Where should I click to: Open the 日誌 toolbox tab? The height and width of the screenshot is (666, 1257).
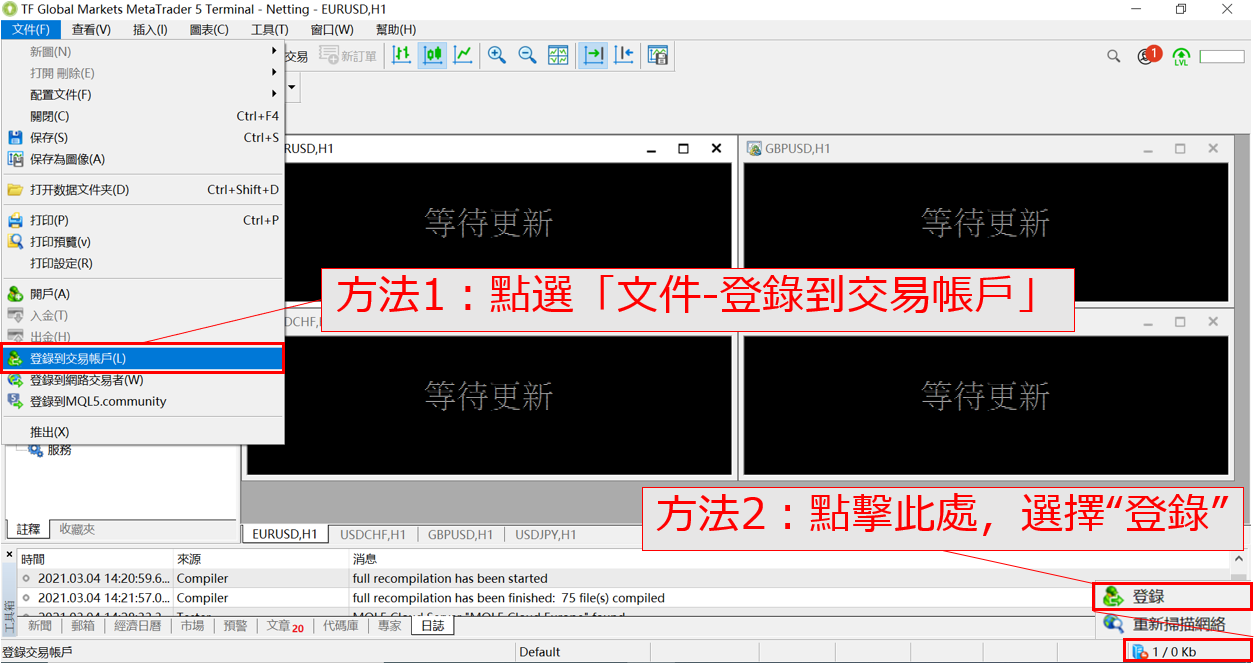point(432,626)
